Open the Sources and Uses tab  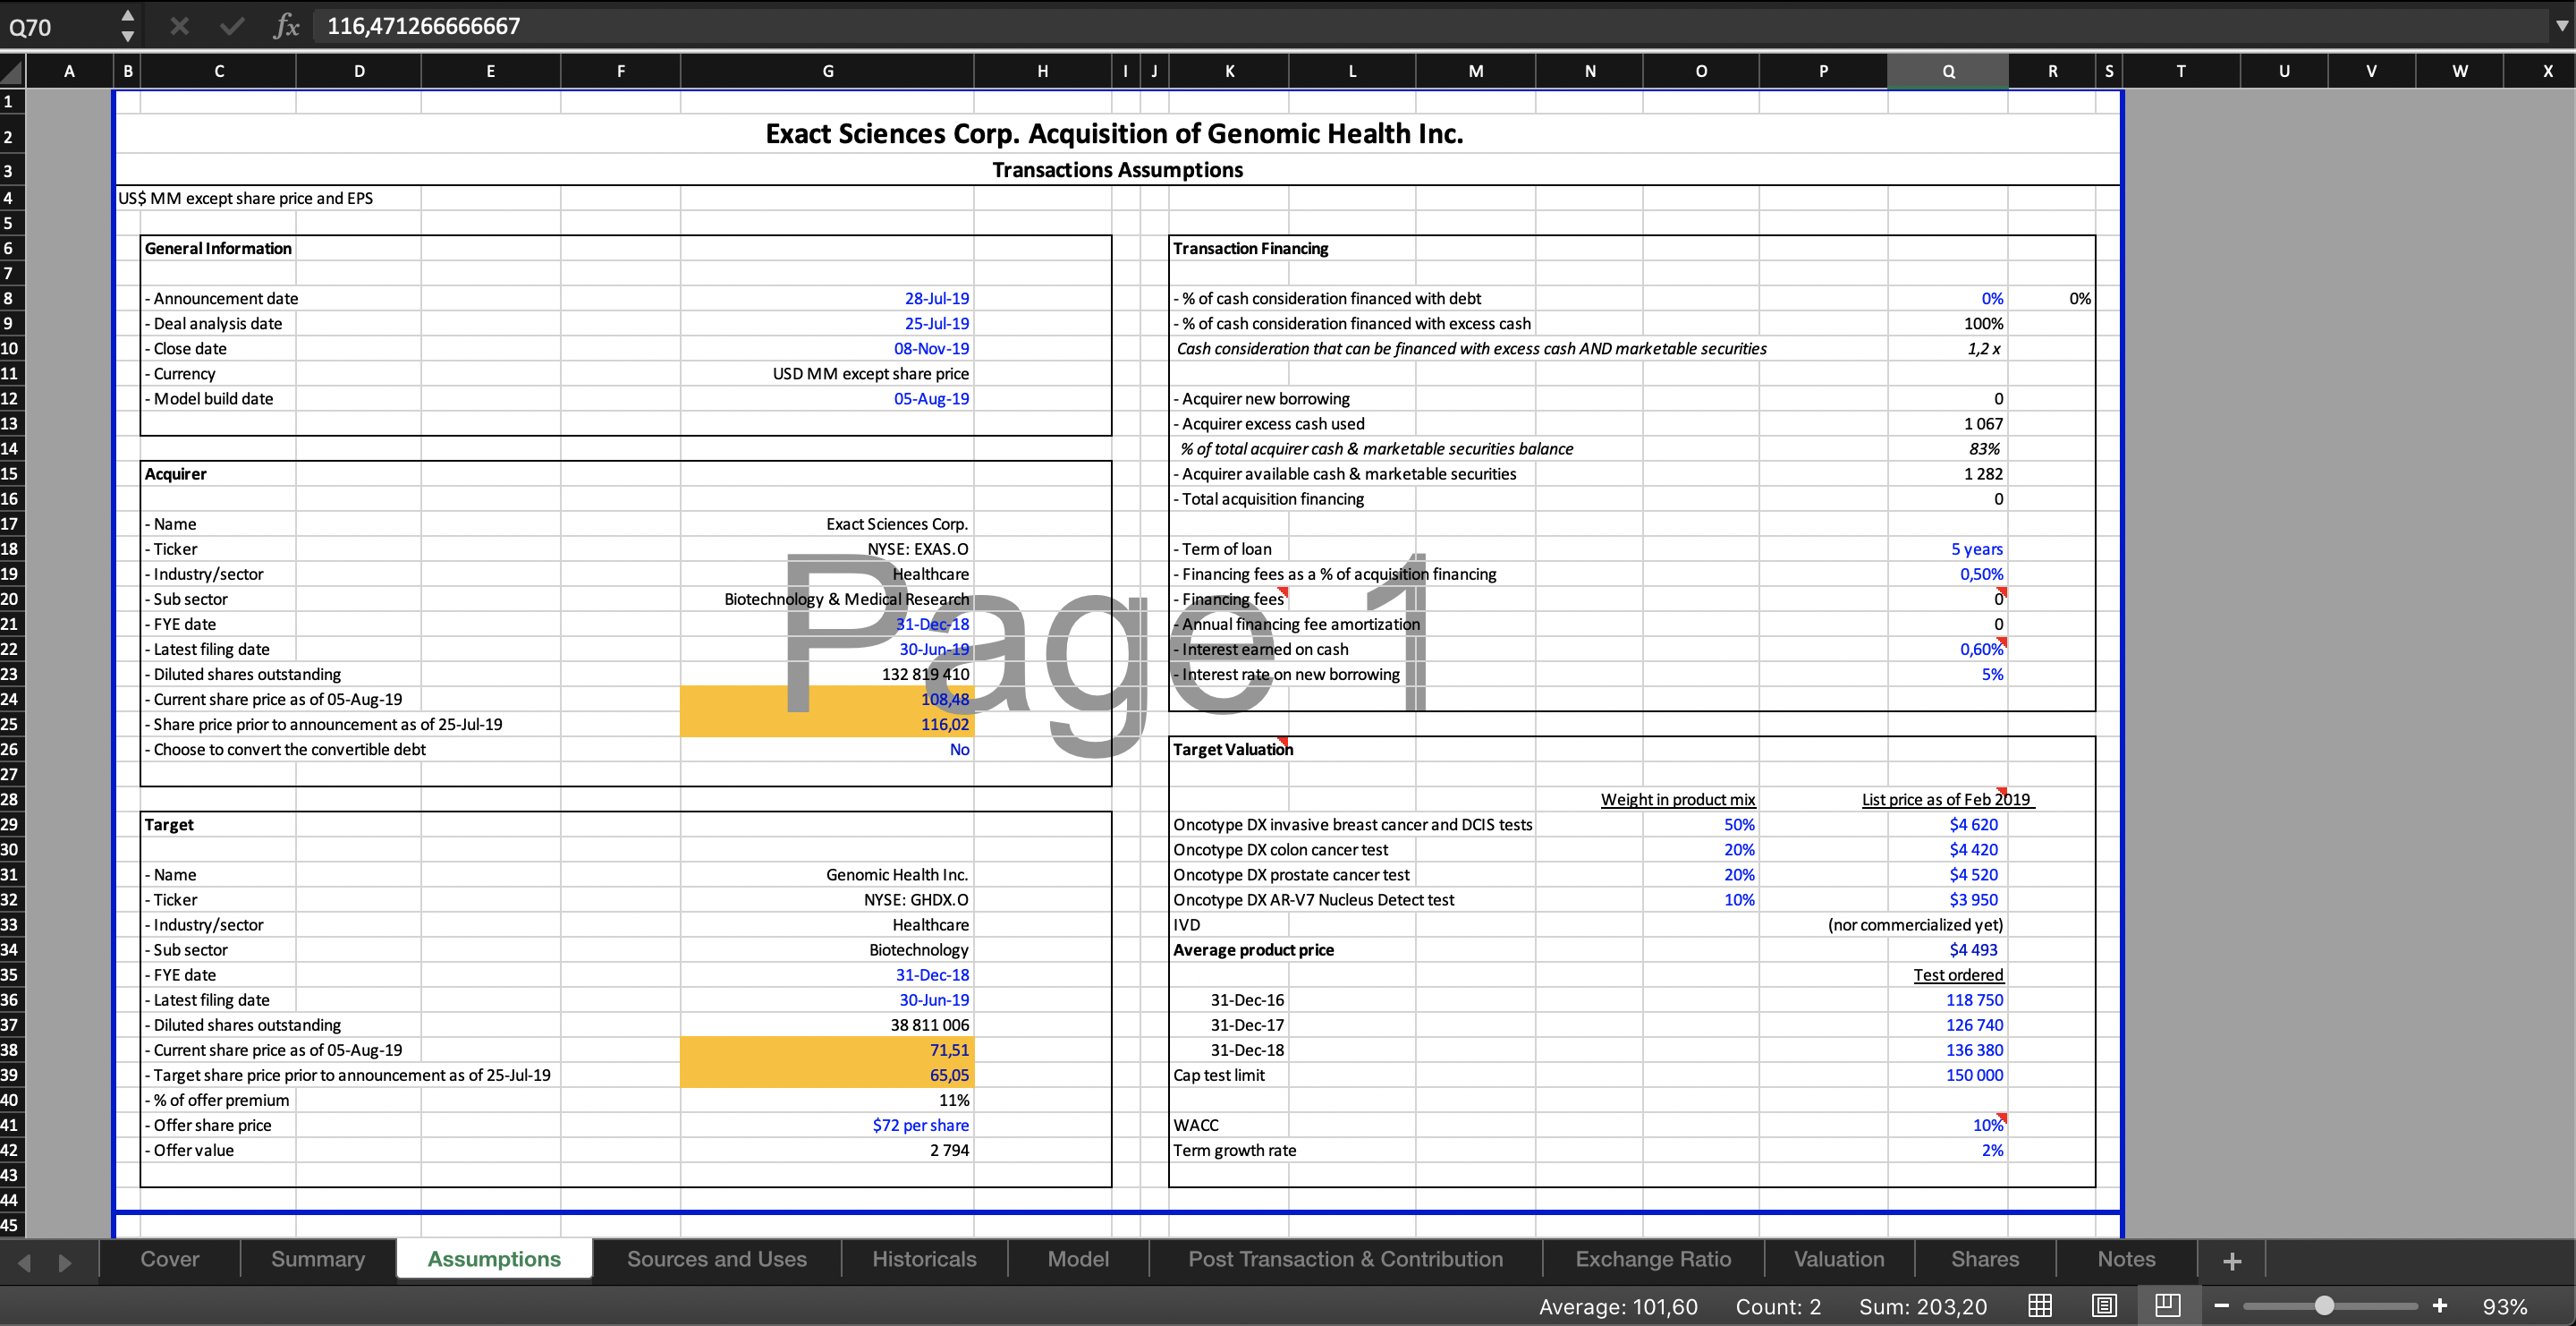[717, 1259]
